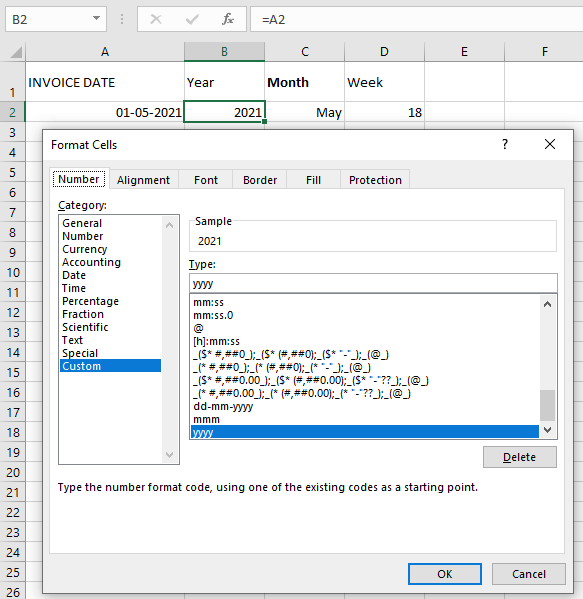The height and width of the screenshot is (599, 583).
Task: Select the Time category
Action: [x=110, y=288]
